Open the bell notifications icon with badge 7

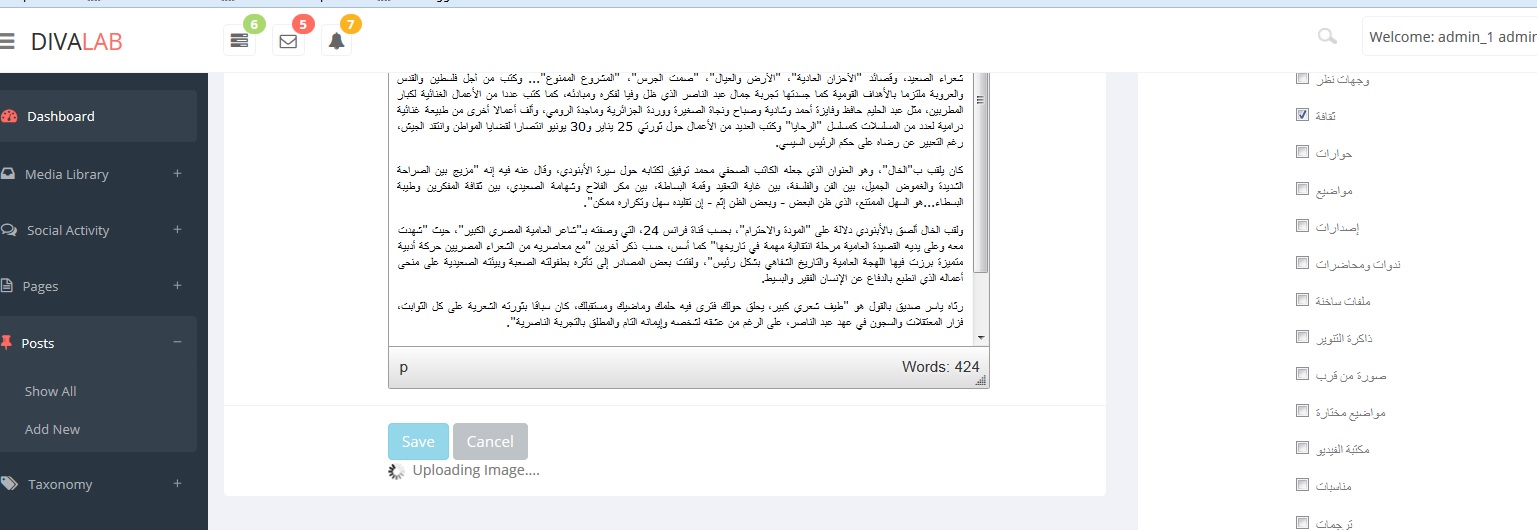(336, 41)
